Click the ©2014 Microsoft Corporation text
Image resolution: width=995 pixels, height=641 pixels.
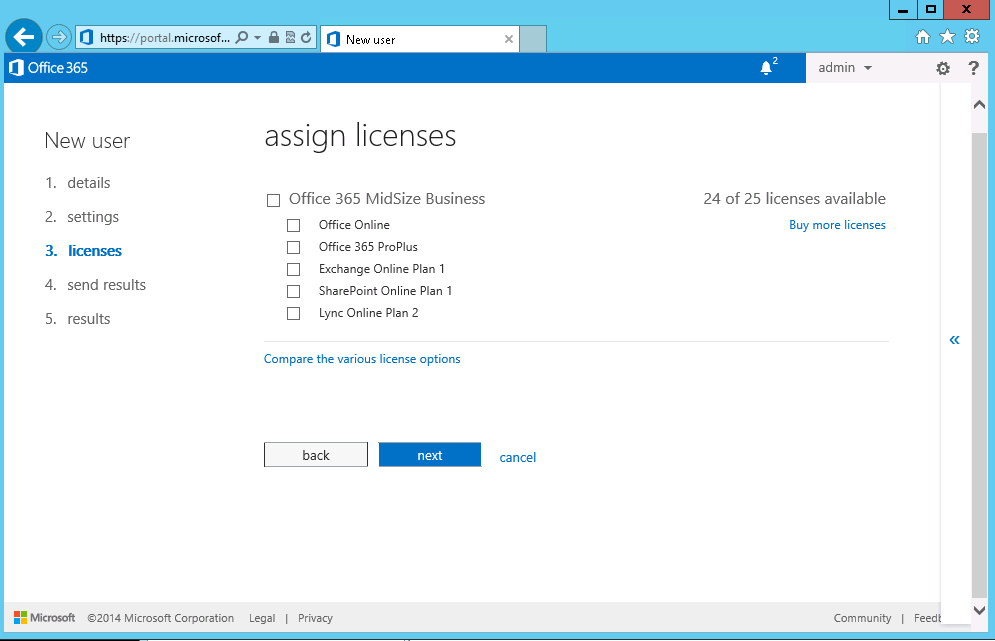pyautogui.click(x=161, y=618)
